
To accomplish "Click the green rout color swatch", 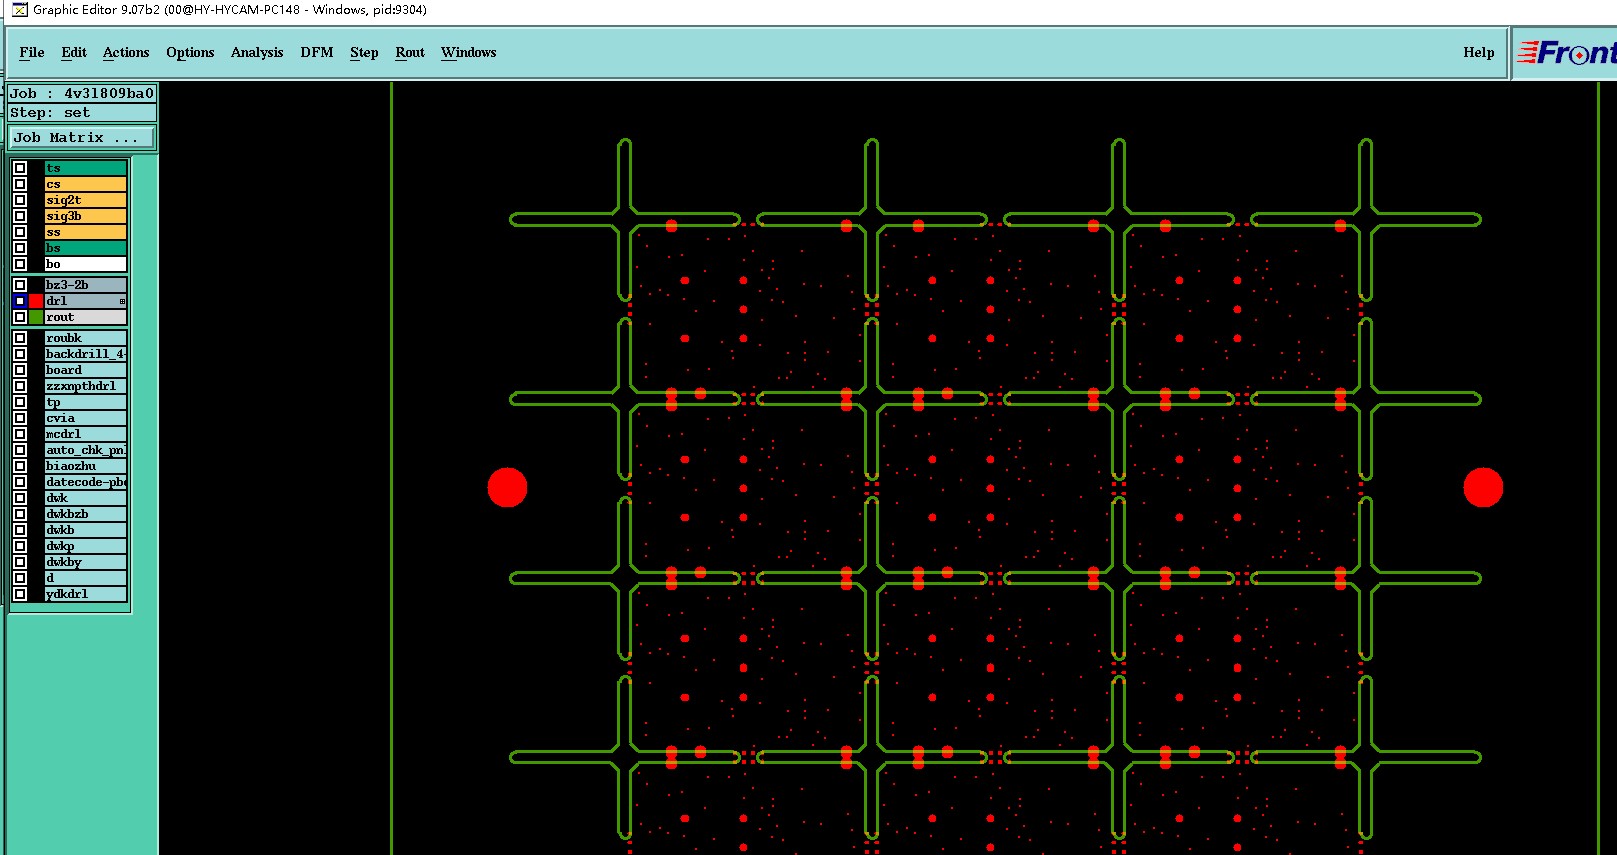I will tap(36, 317).
